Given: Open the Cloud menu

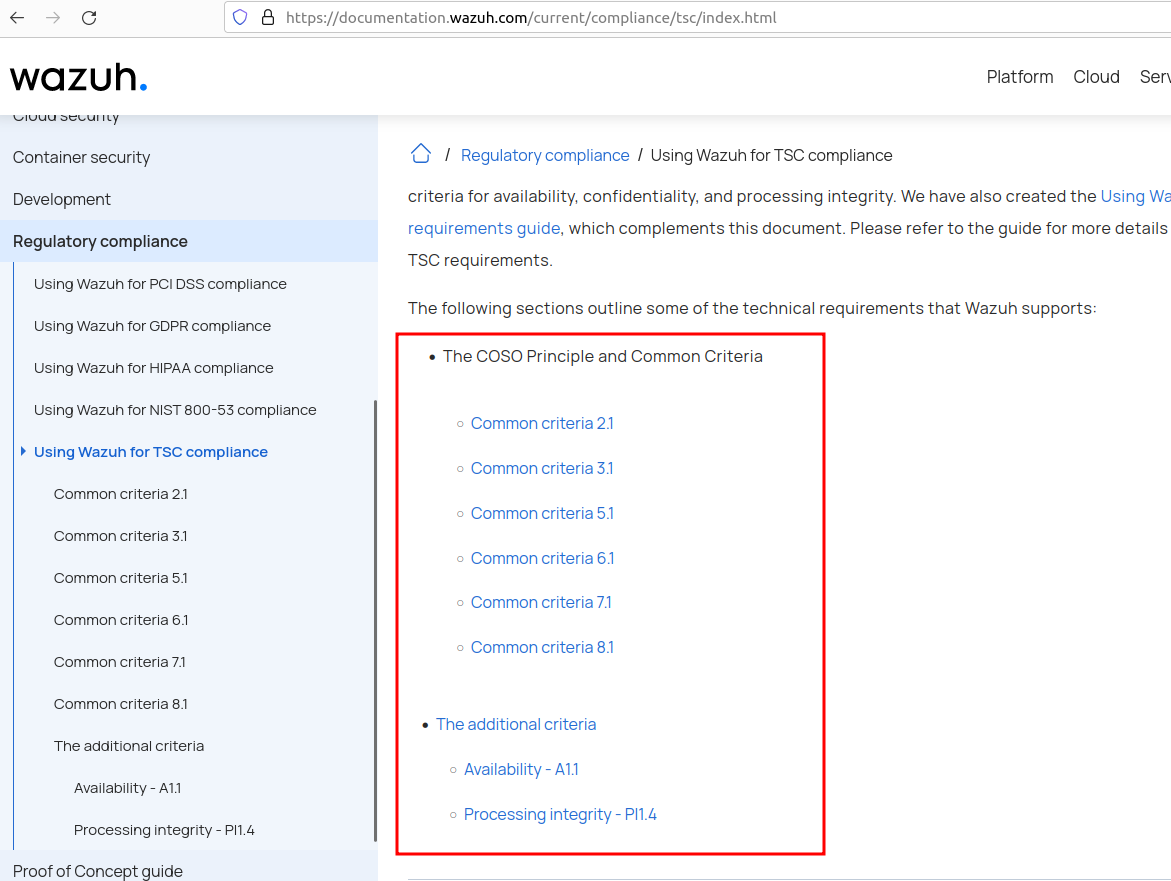Looking at the screenshot, I should click(x=1096, y=76).
